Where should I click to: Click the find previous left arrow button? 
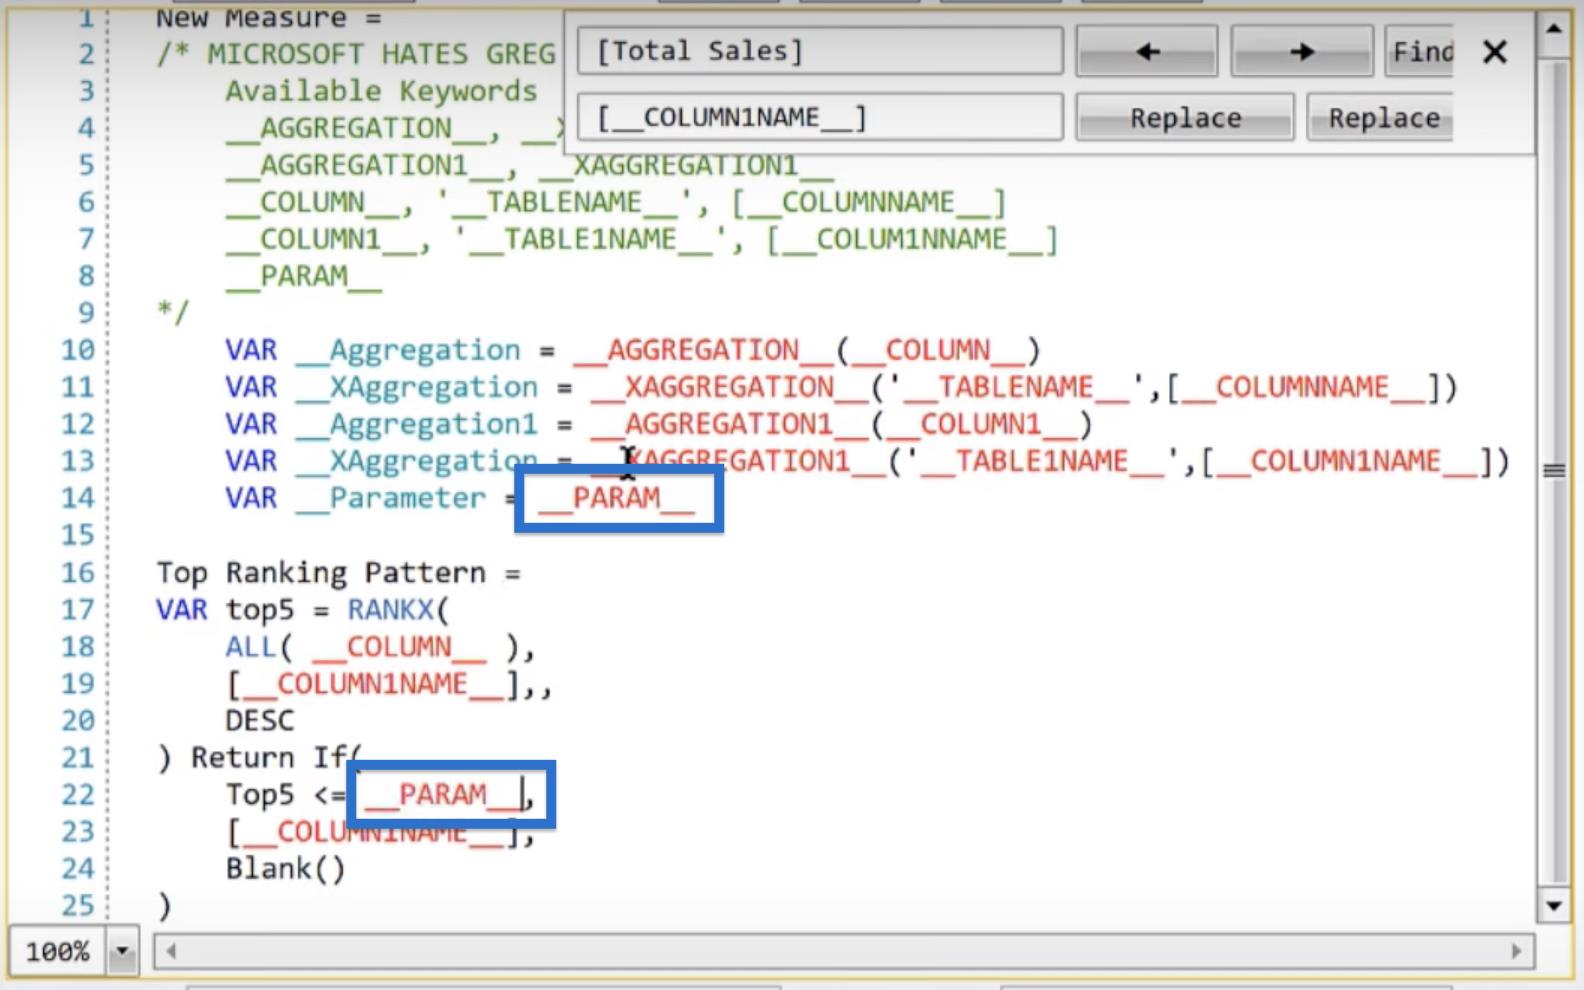(x=1146, y=51)
